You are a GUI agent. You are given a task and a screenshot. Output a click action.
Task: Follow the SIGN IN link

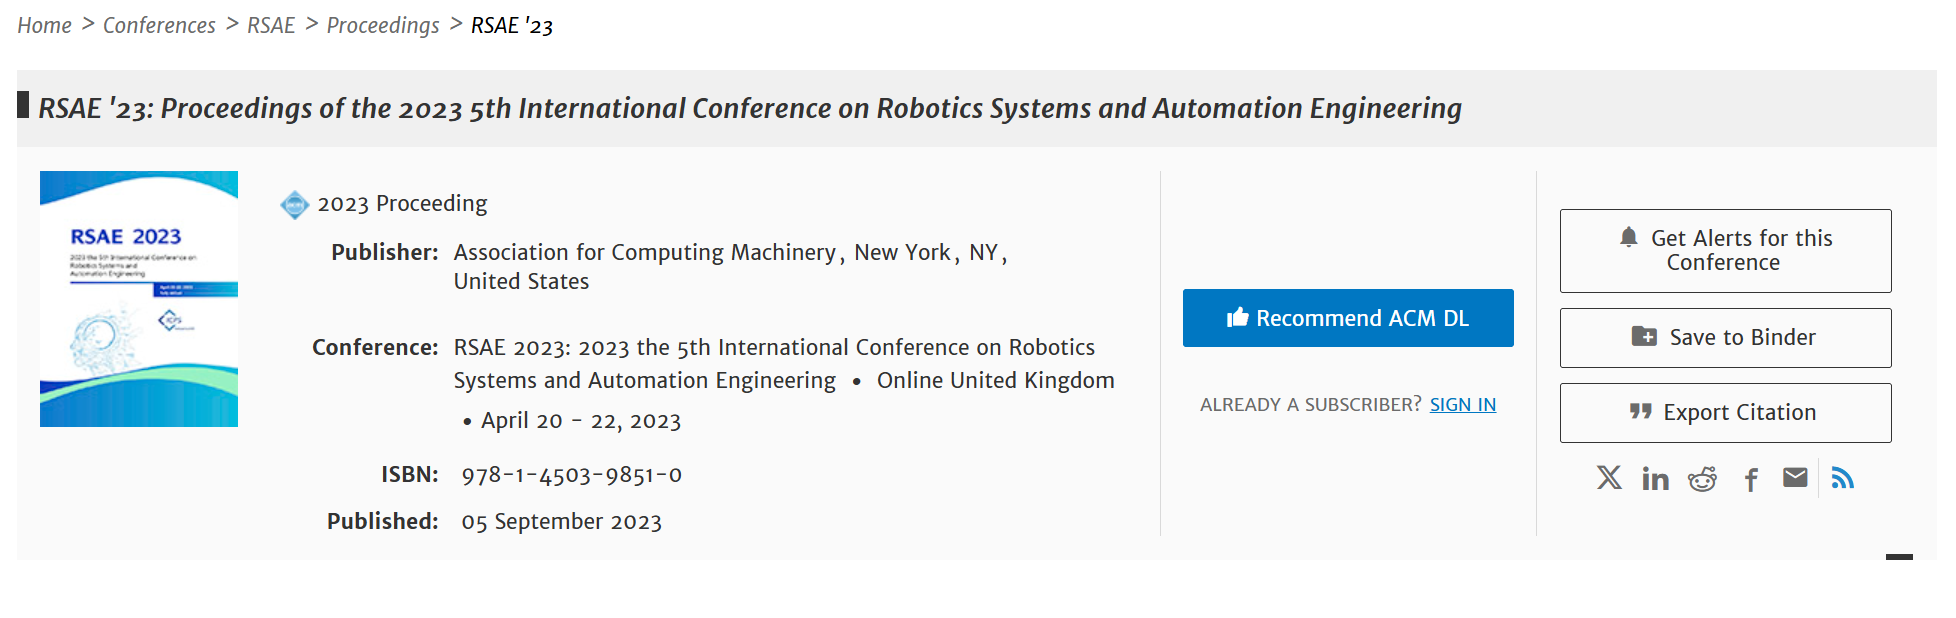(x=1462, y=405)
